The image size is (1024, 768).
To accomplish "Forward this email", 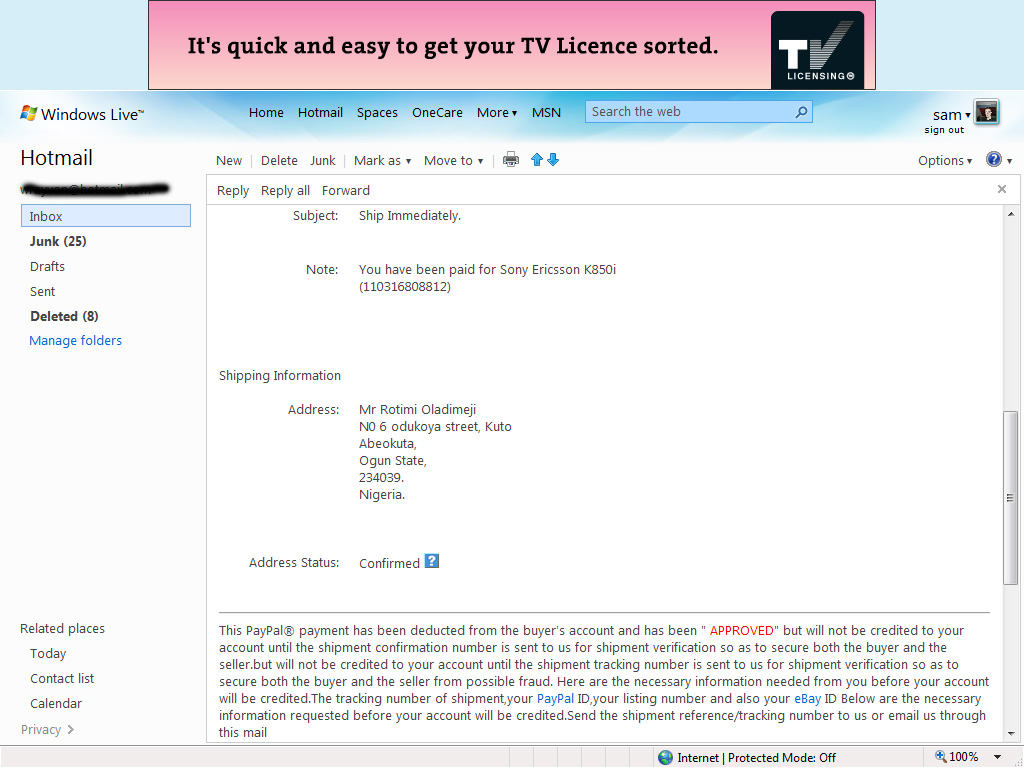I will 345,191.
